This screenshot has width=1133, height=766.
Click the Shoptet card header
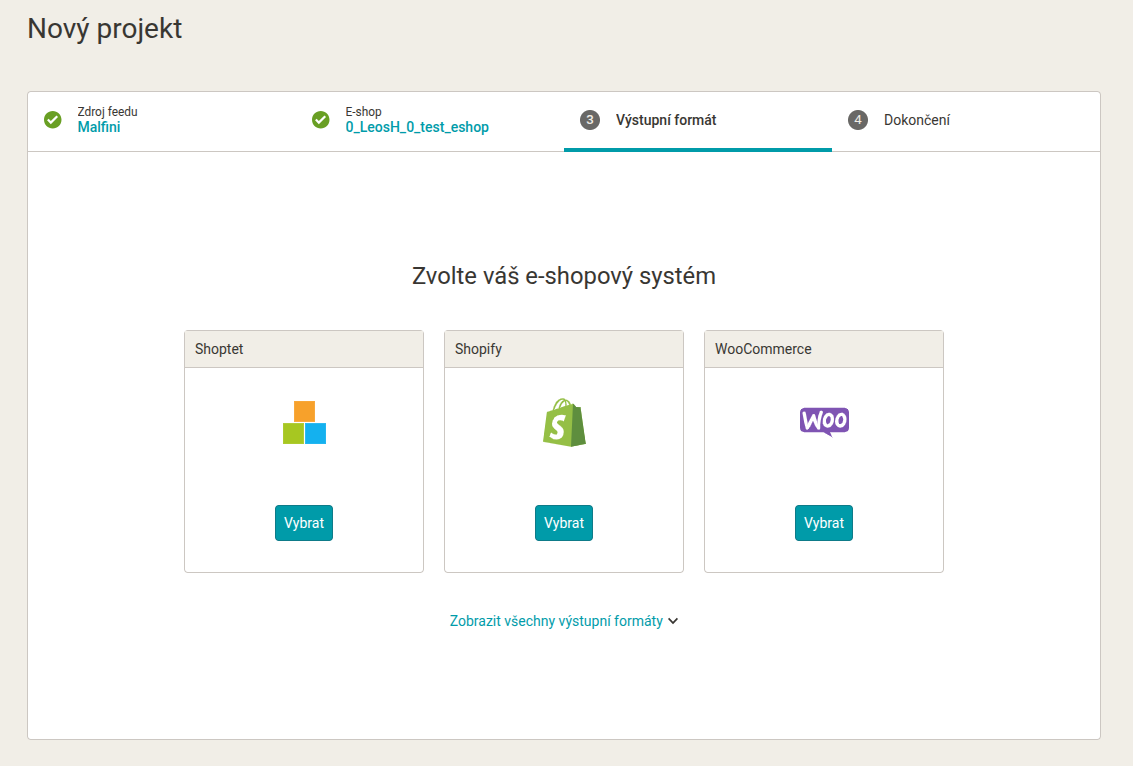pos(304,349)
